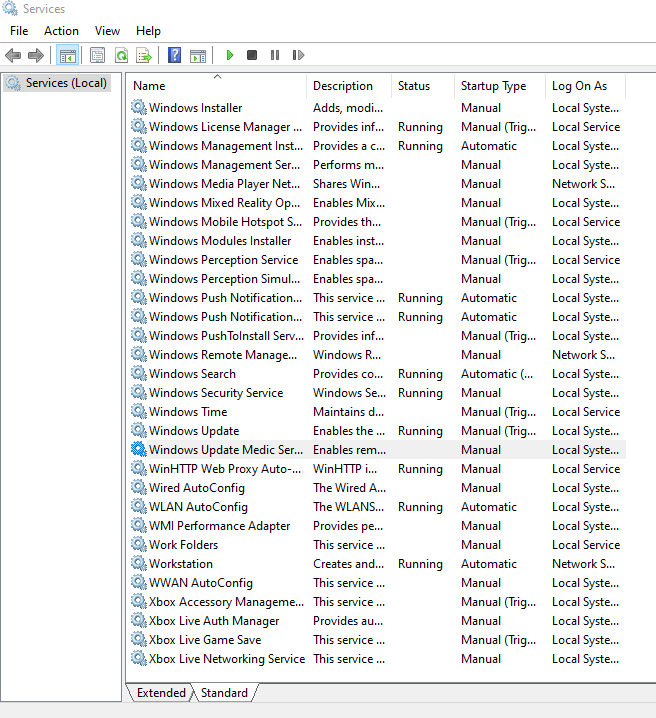
Task: Click the Pause Service icon
Action: point(275,55)
